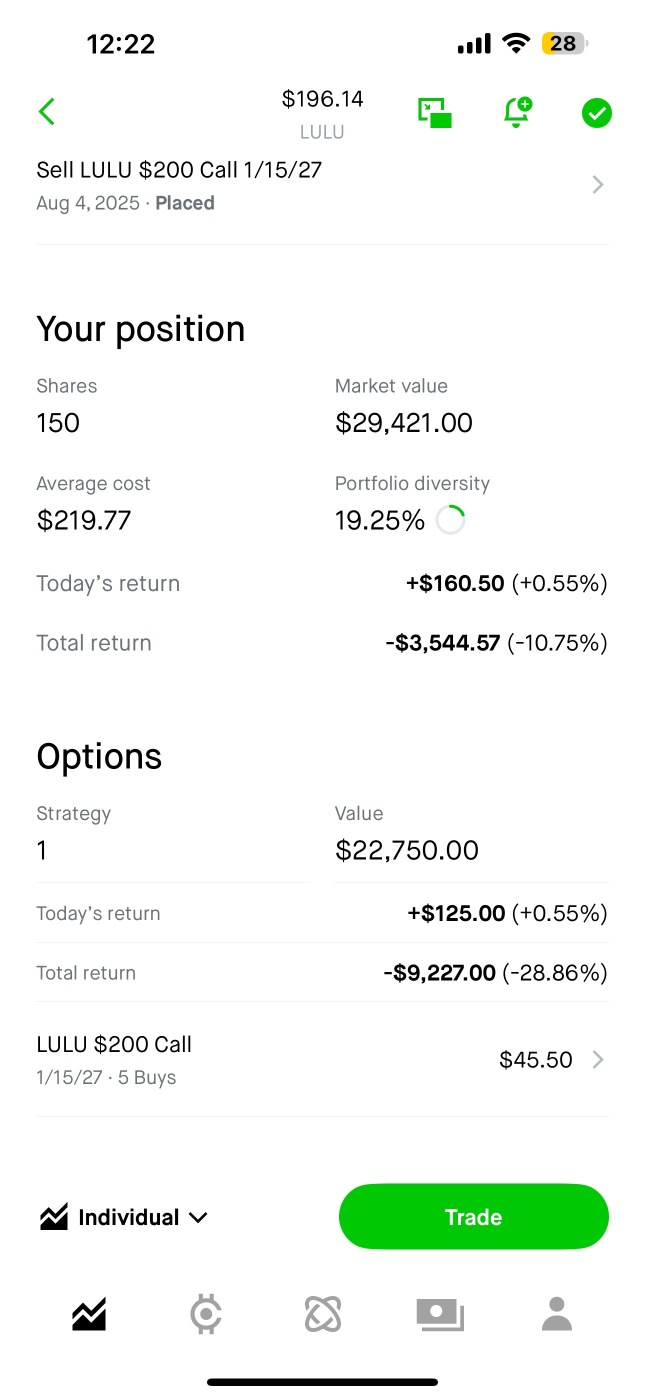Tap the green Trade button
This screenshot has width=645, height=1398.
[473, 1217]
